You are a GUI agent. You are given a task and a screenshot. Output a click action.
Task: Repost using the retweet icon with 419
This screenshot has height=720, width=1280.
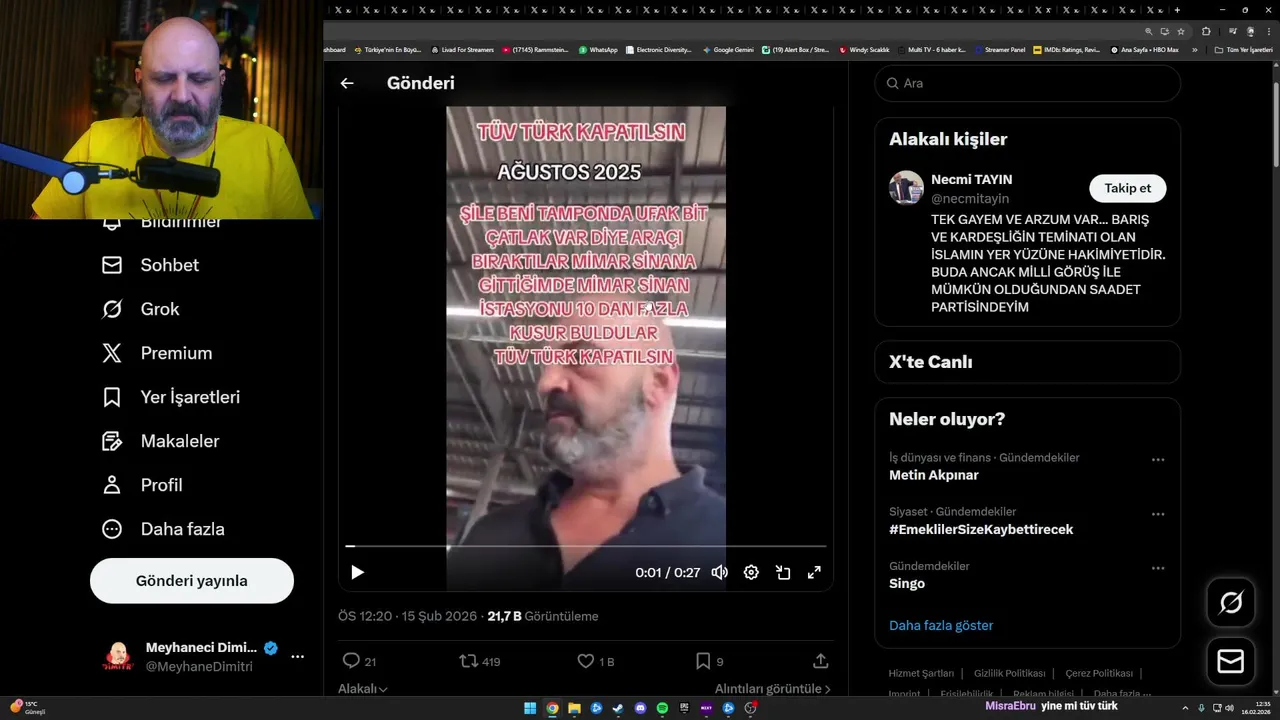coord(479,661)
